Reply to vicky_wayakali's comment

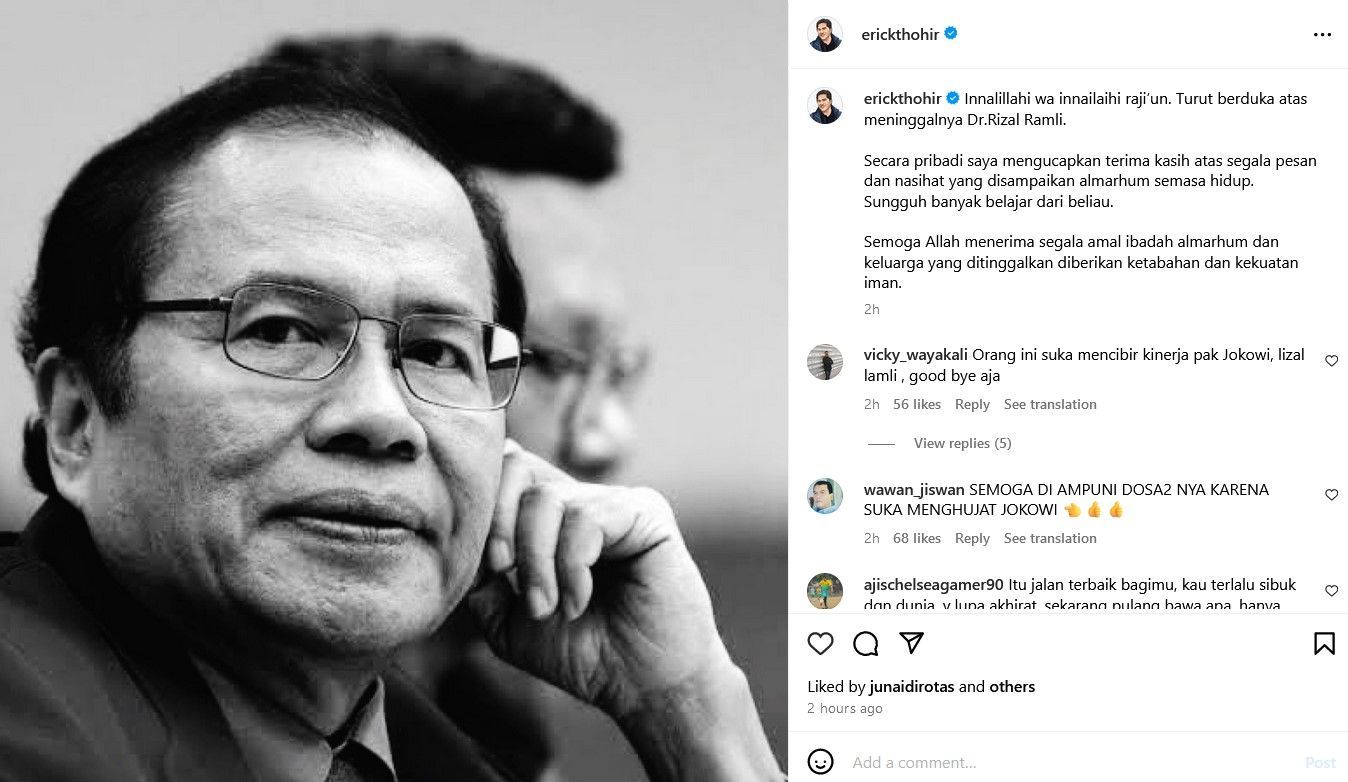click(972, 404)
